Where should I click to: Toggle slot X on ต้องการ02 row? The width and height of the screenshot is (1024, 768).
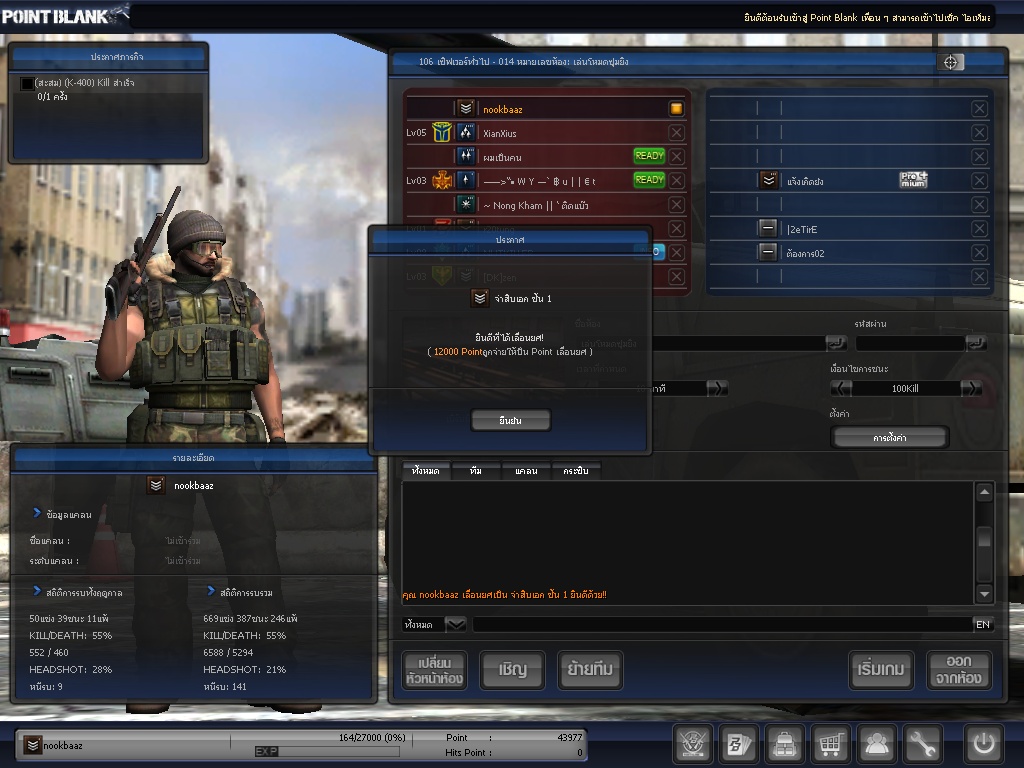979,252
